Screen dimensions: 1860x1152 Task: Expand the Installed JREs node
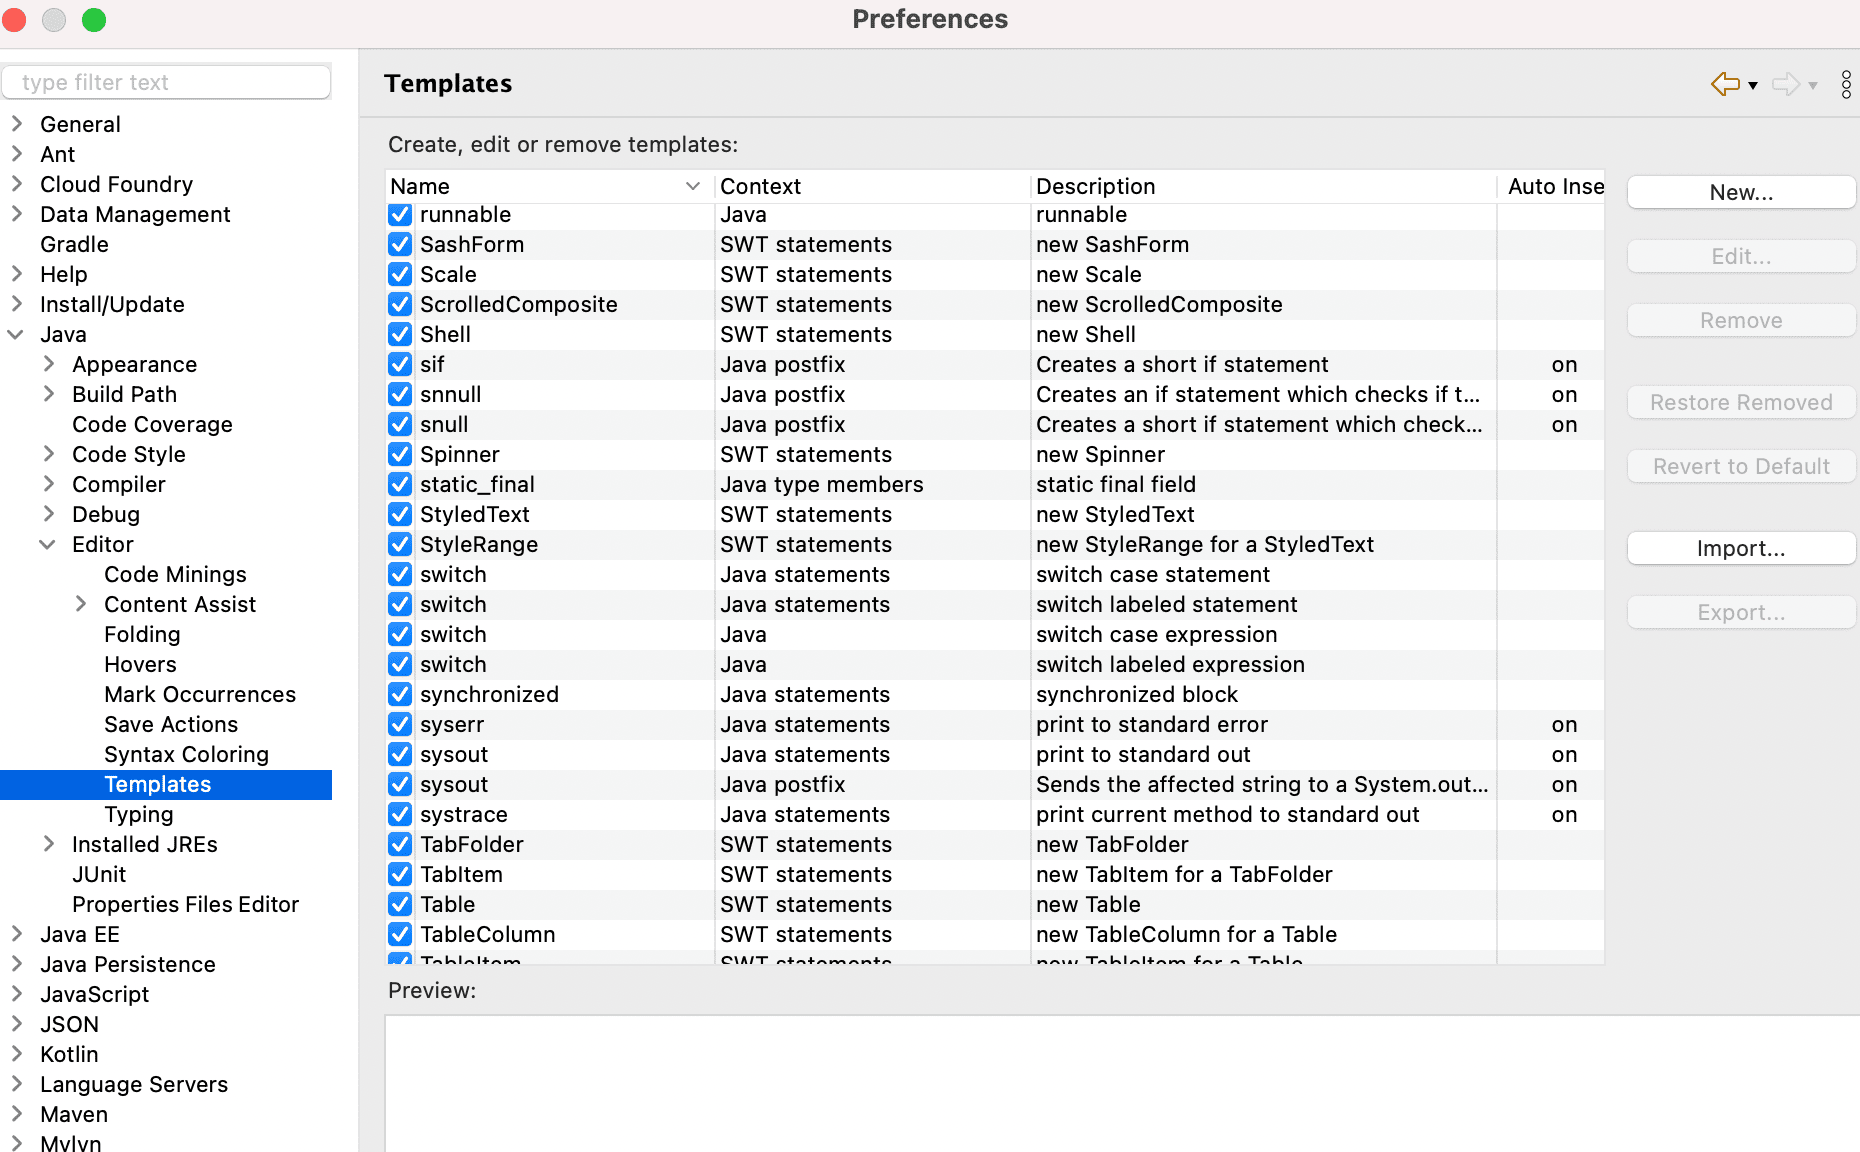tap(49, 844)
